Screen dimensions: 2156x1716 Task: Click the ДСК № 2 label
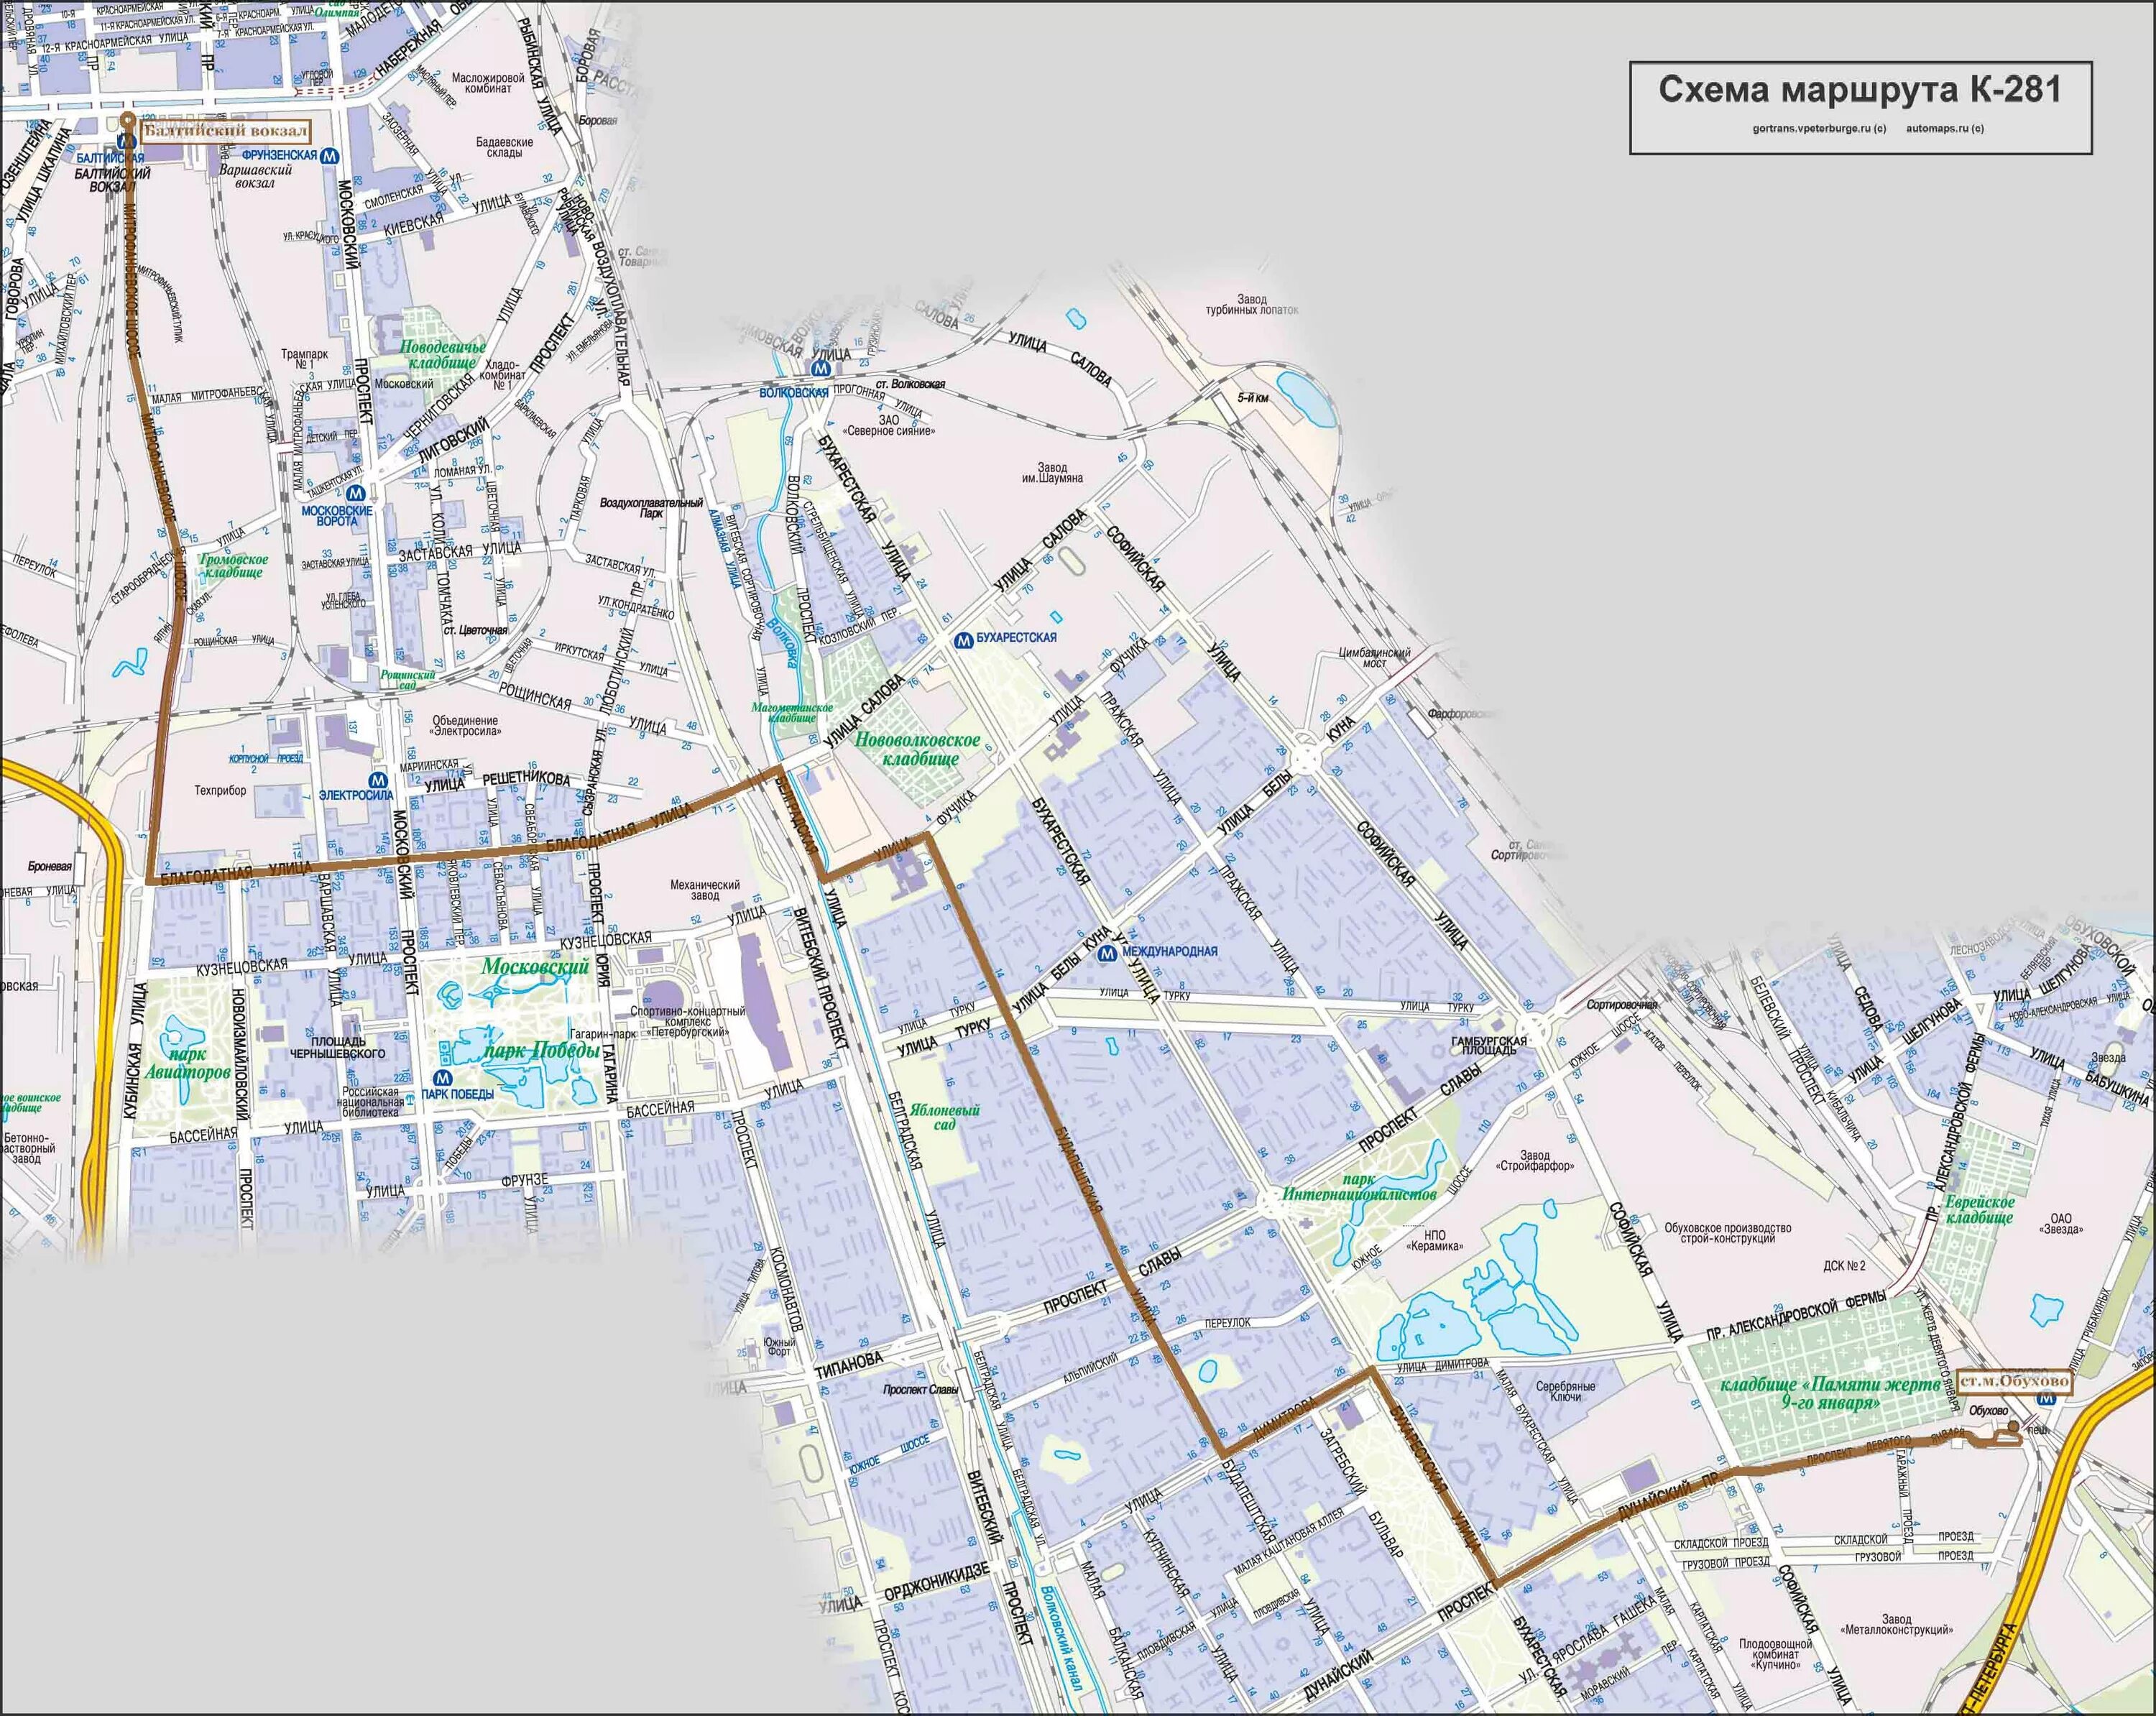(1844, 1266)
